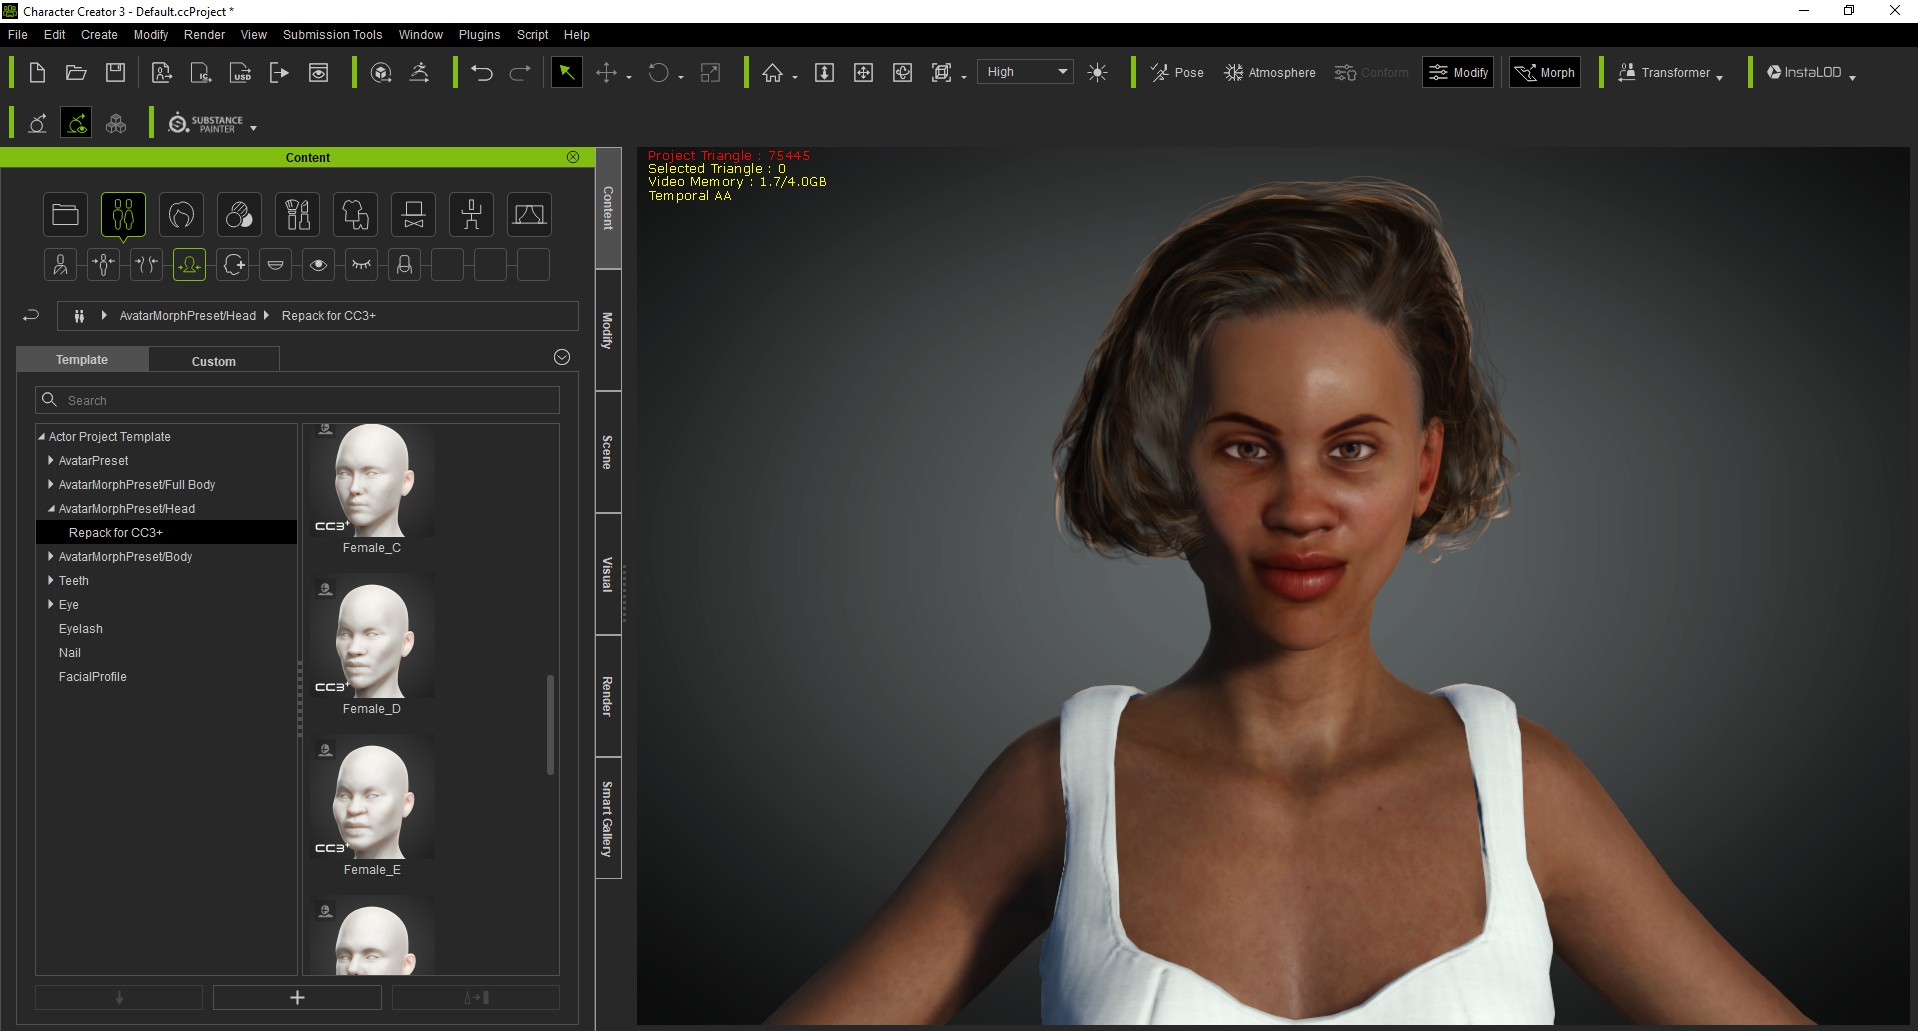Toggle the Modify panel button

tap(1458, 72)
